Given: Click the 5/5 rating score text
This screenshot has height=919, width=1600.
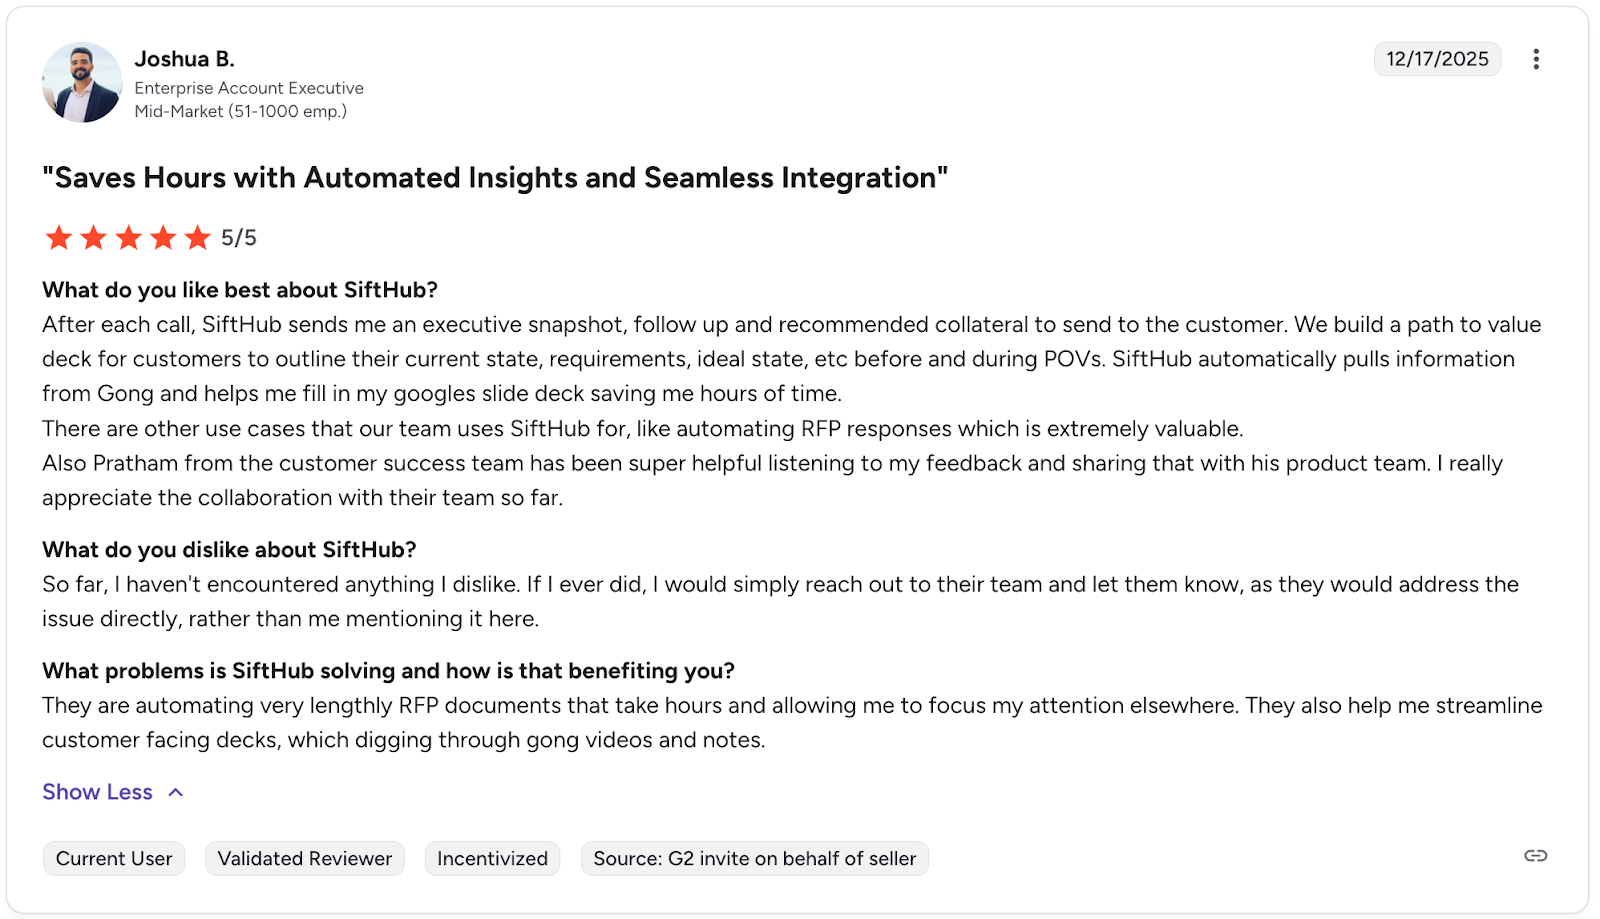Looking at the screenshot, I should pyautogui.click(x=239, y=238).
